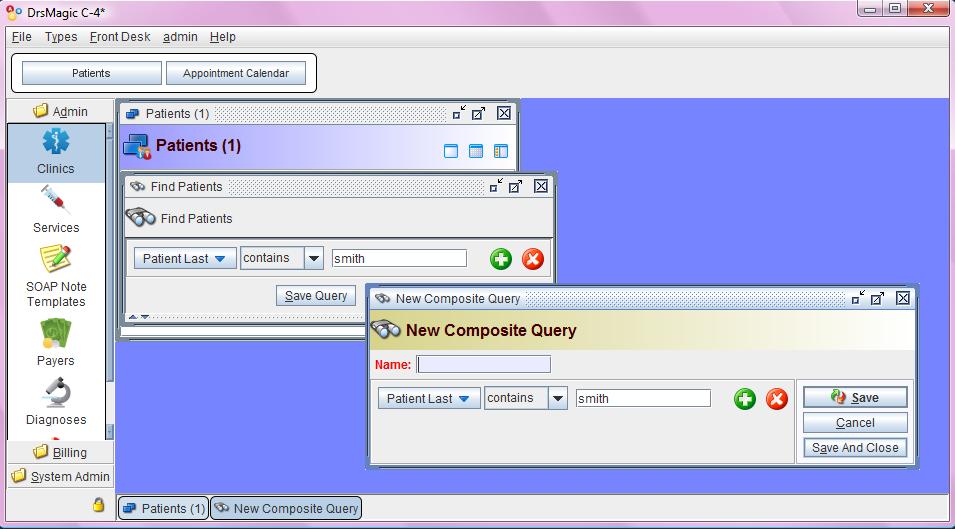955x529 pixels.
Task: Remove the criterion row in Find Patients
Action: [532, 259]
